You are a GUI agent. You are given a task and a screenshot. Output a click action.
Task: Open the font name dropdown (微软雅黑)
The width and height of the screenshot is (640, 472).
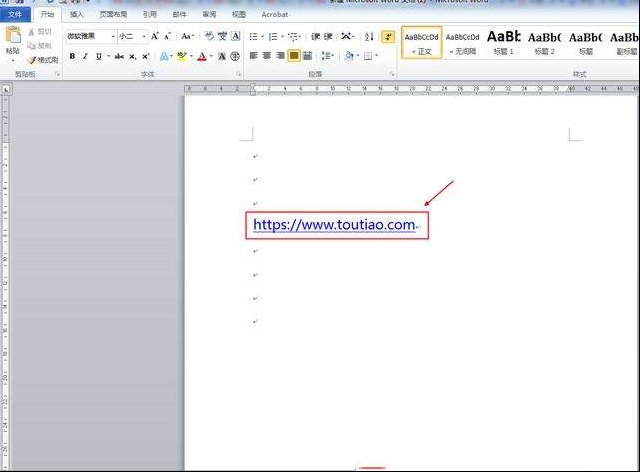[x=113, y=37]
